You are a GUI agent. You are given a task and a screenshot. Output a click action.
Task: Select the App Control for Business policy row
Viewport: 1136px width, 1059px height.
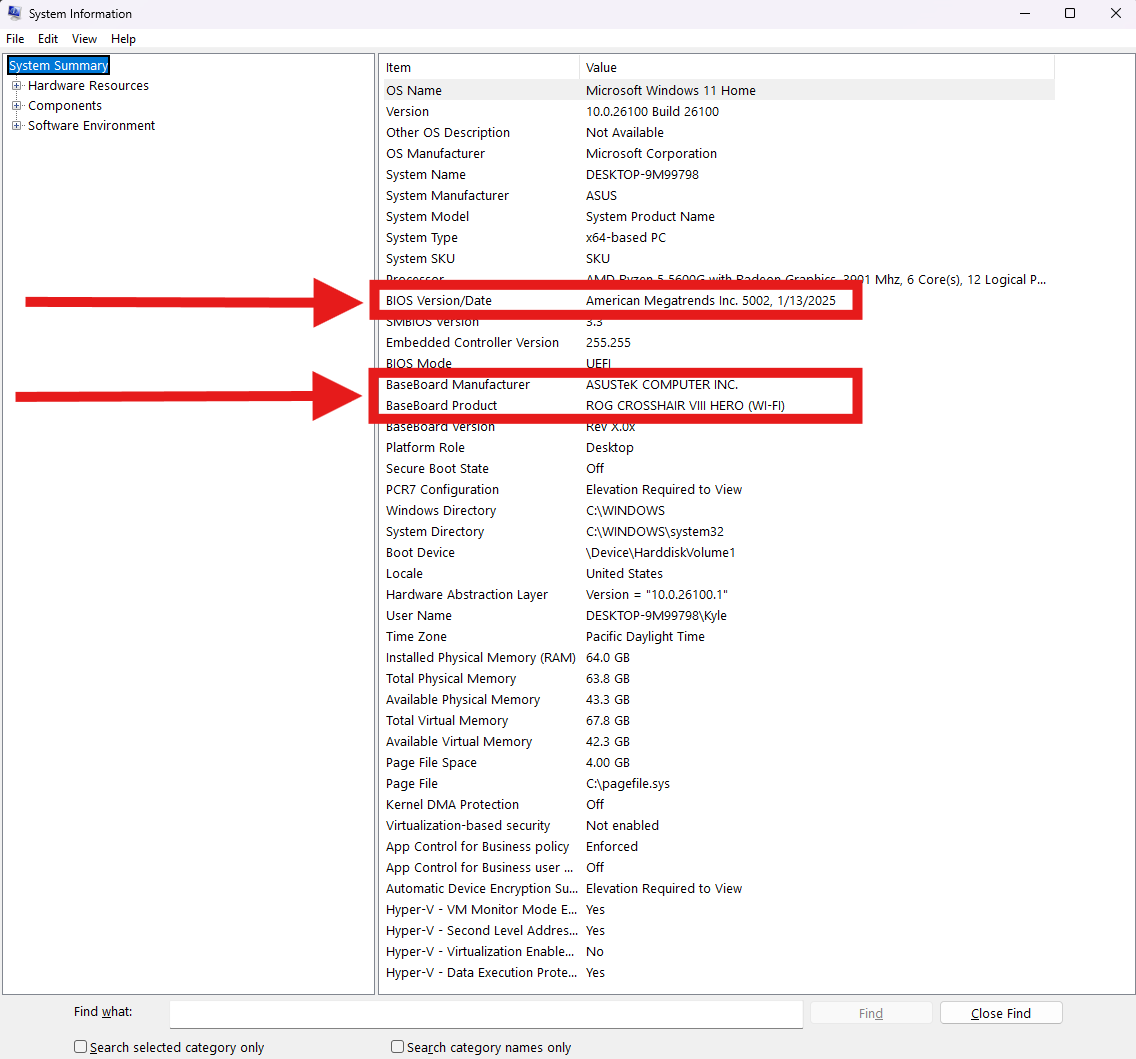click(x=718, y=847)
